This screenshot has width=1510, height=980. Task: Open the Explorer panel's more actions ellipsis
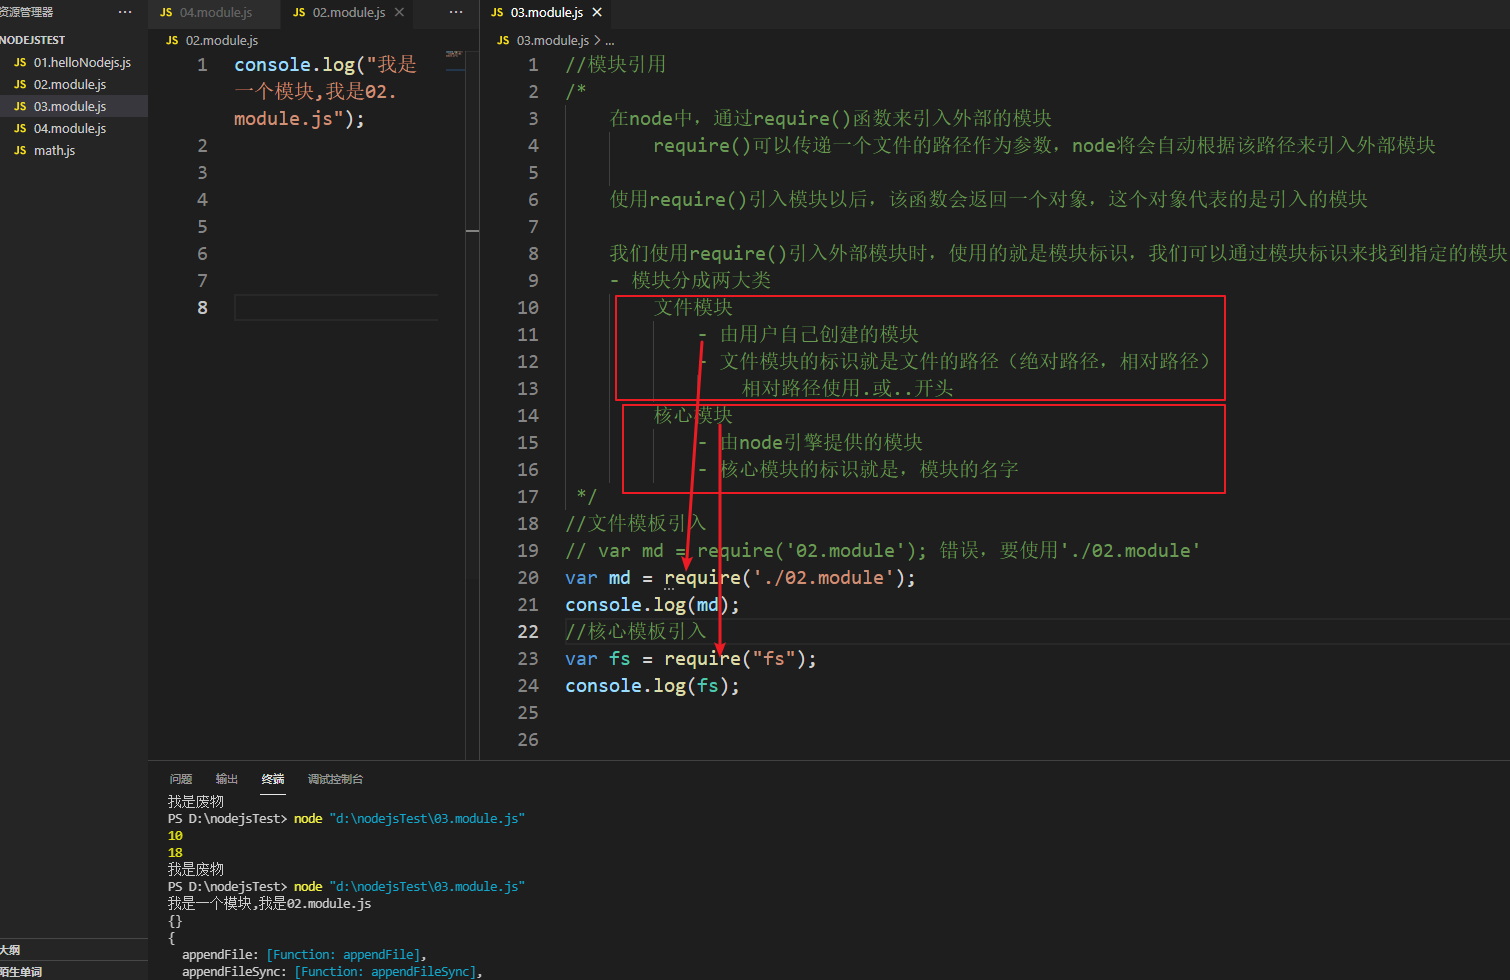tap(125, 12)
